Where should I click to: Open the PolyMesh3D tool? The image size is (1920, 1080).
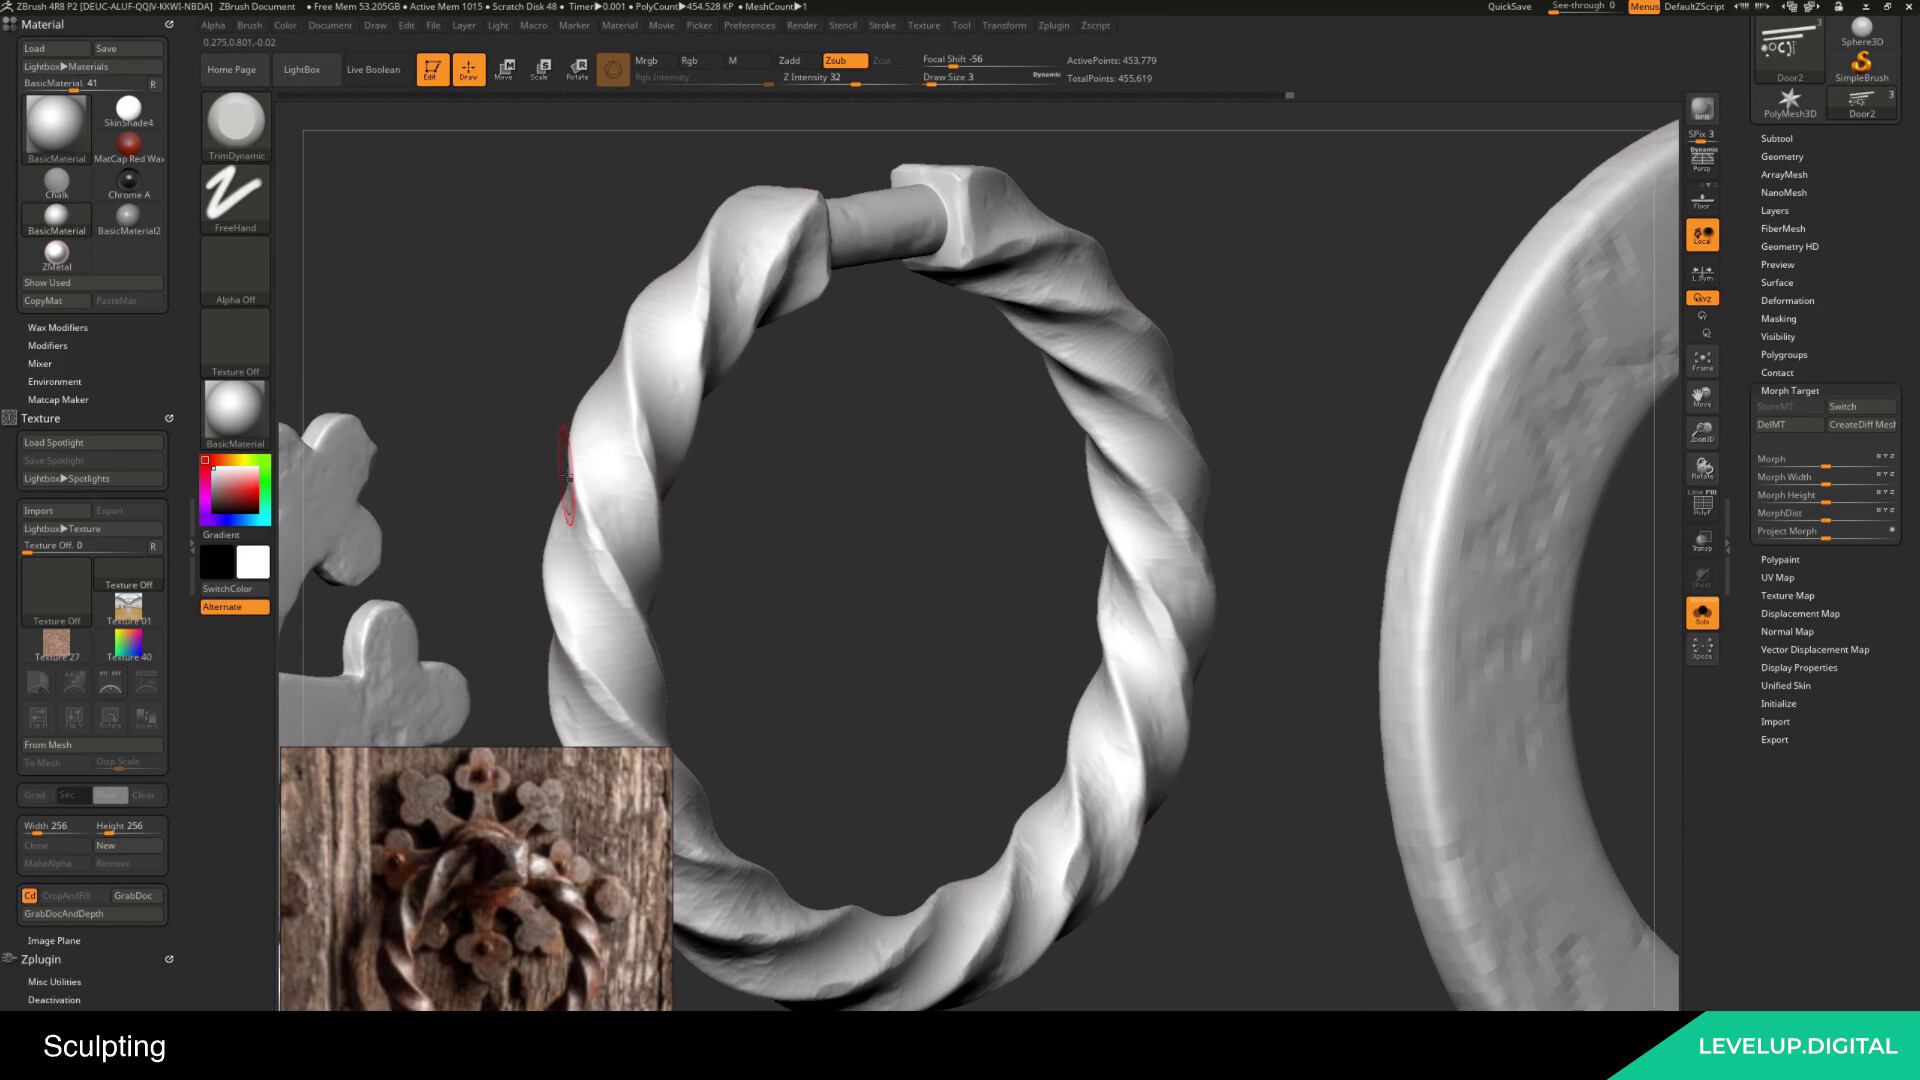[1789, 100]
